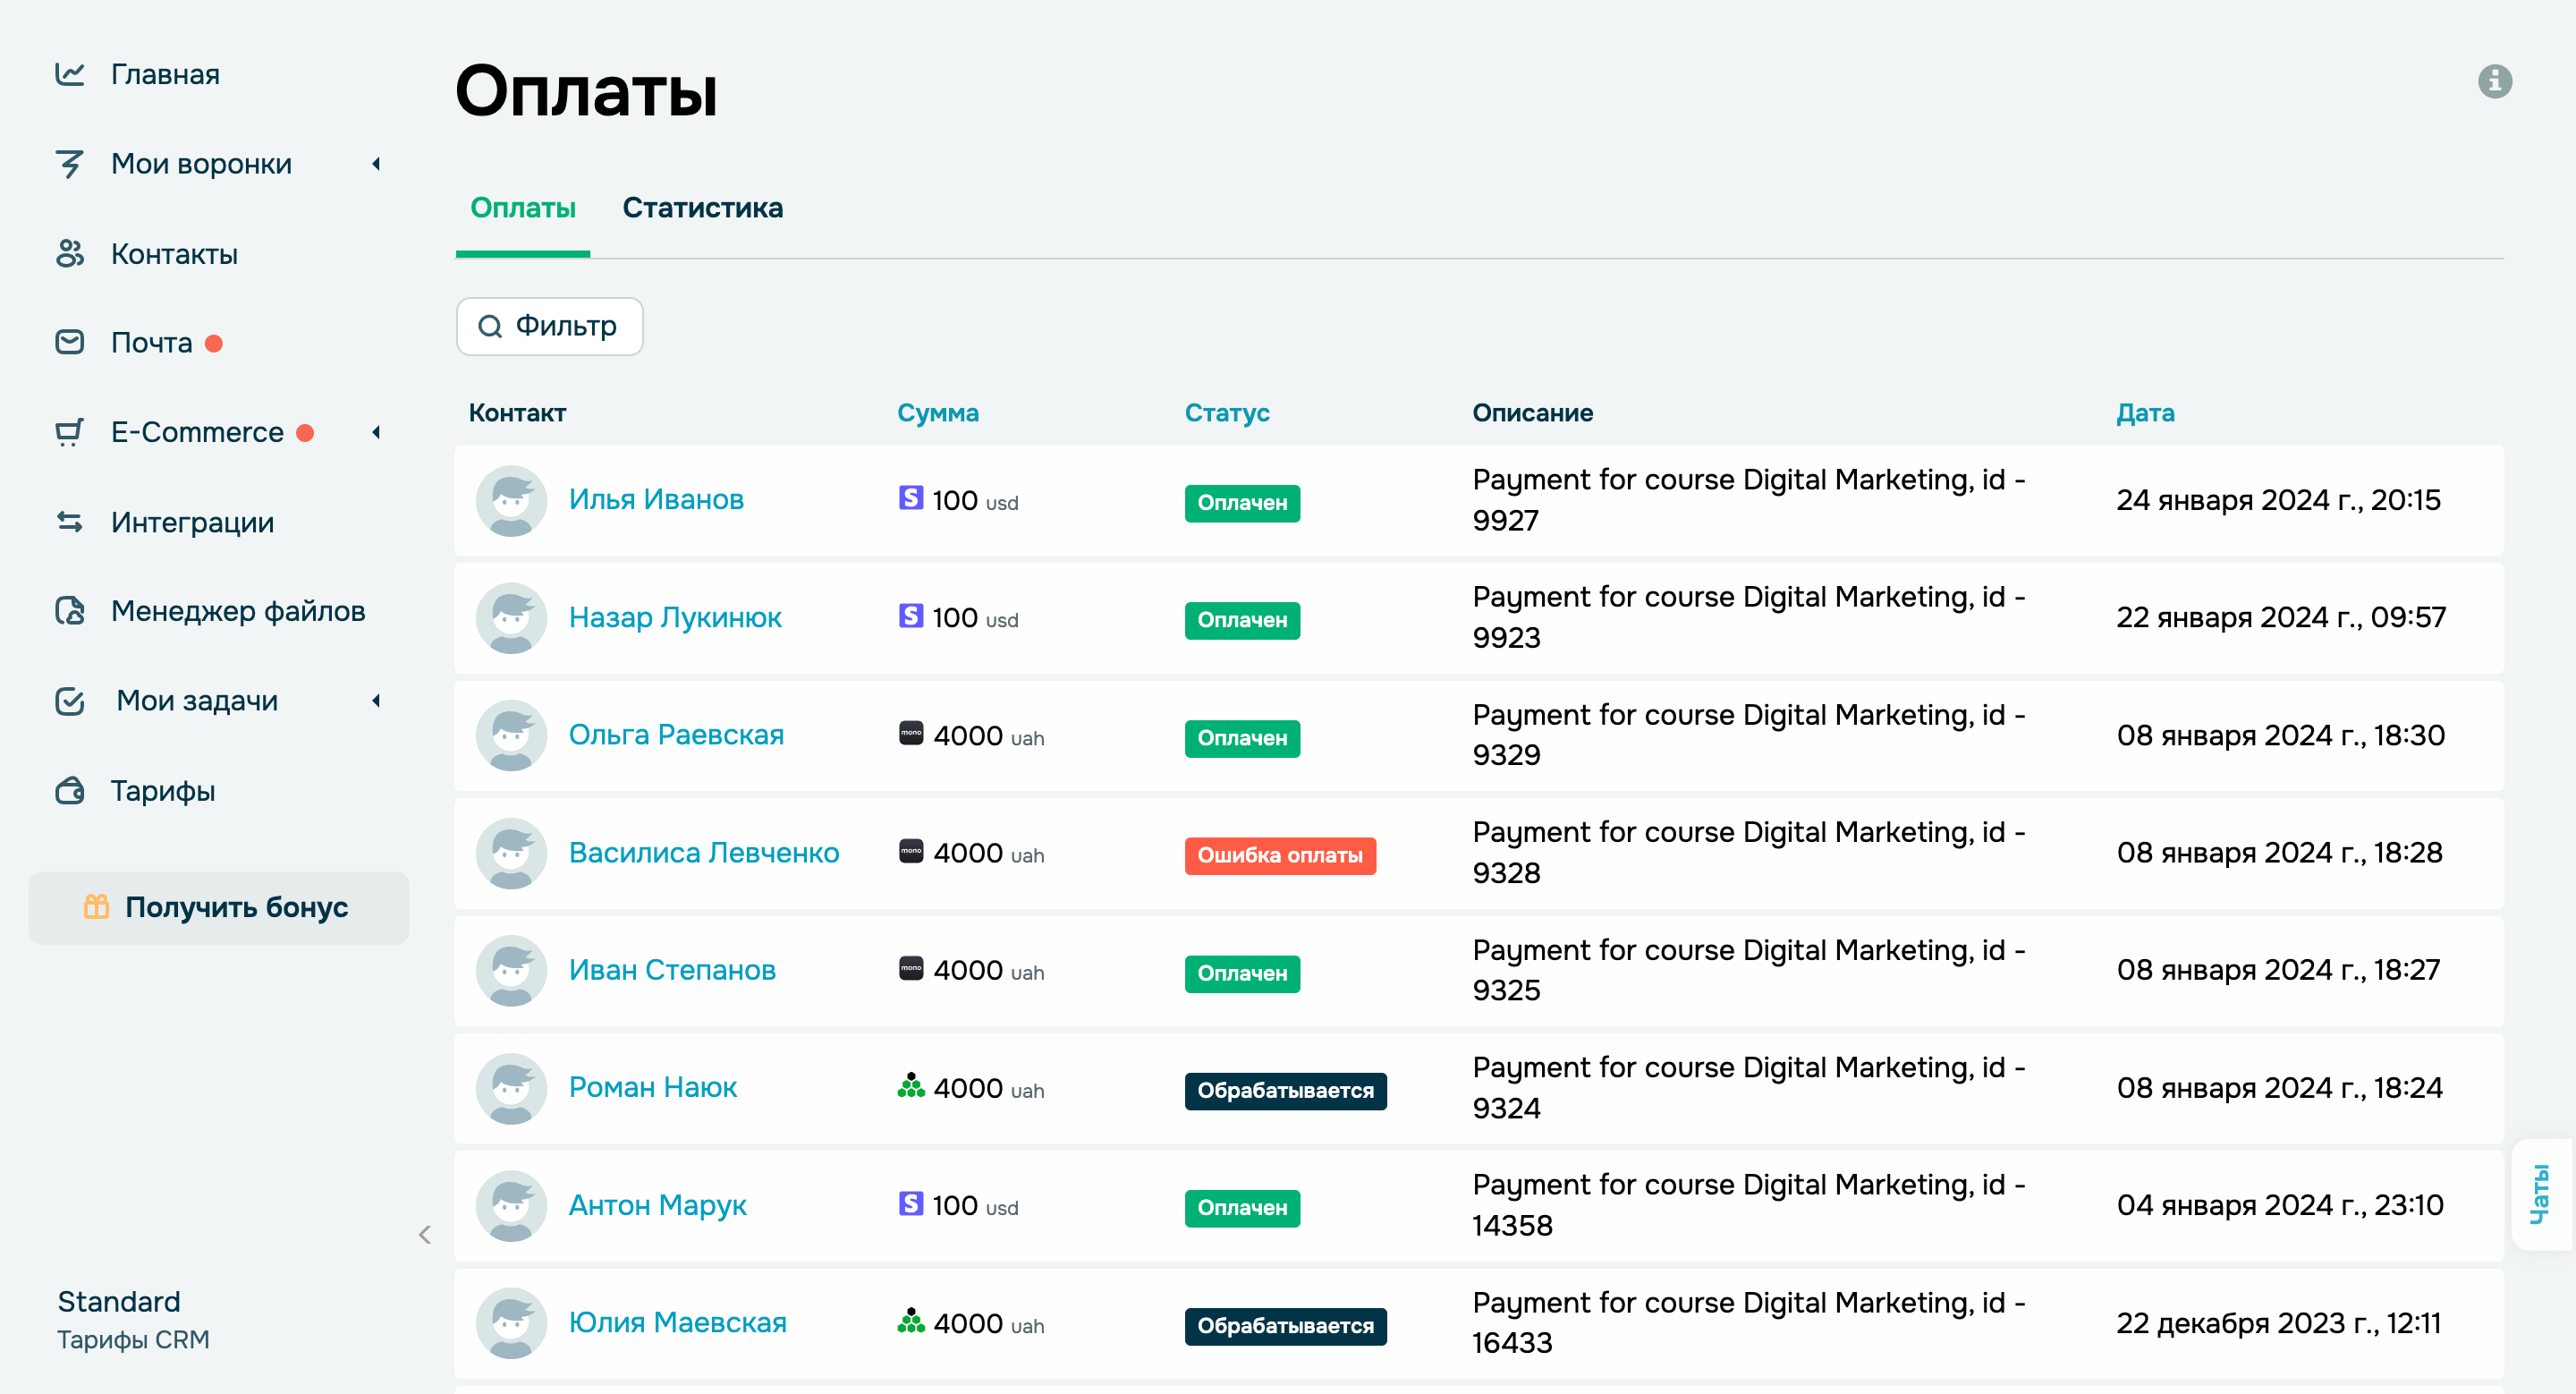Sort payments by Дата column header

[2145, 413]
